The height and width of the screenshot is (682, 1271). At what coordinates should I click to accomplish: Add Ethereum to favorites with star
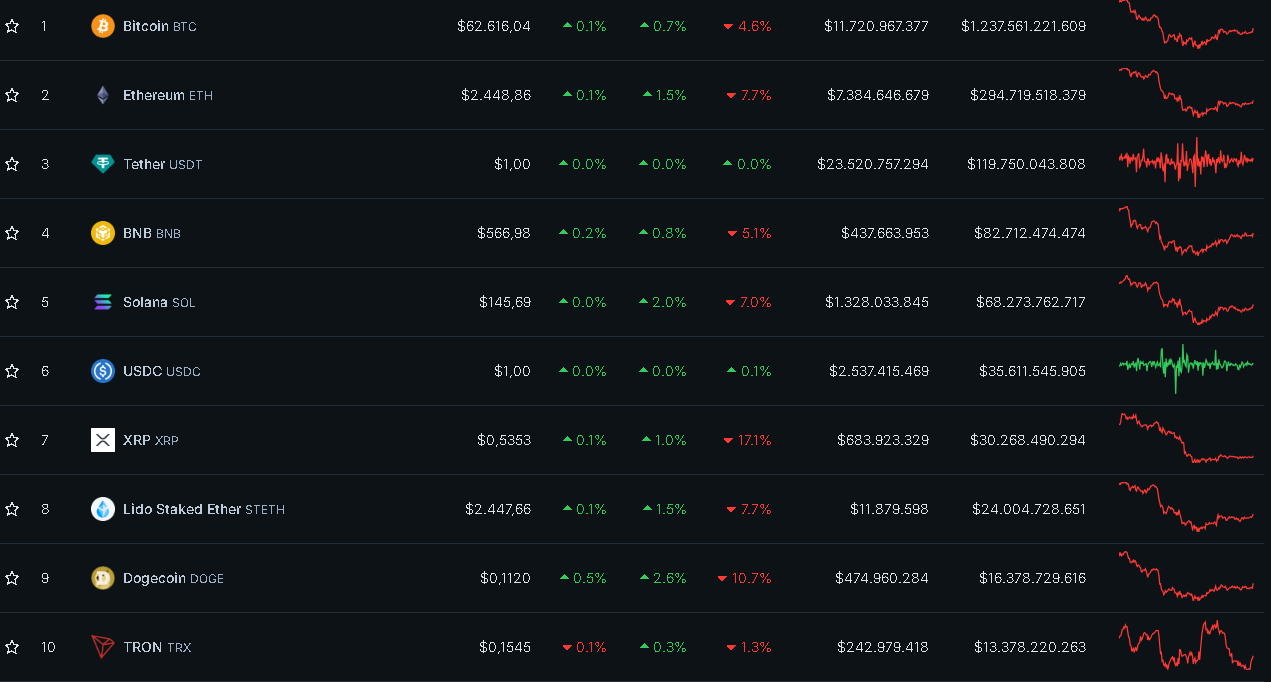(12, 95)
